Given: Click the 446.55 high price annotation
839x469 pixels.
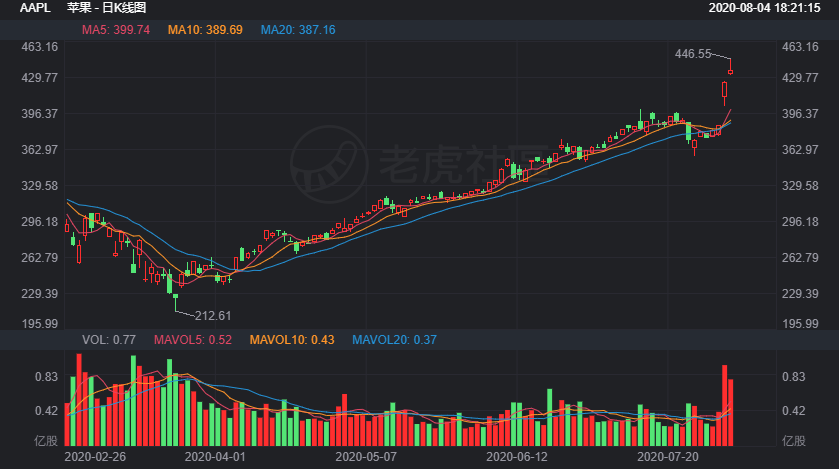Looking at the screenshot, I should (693, 54).
